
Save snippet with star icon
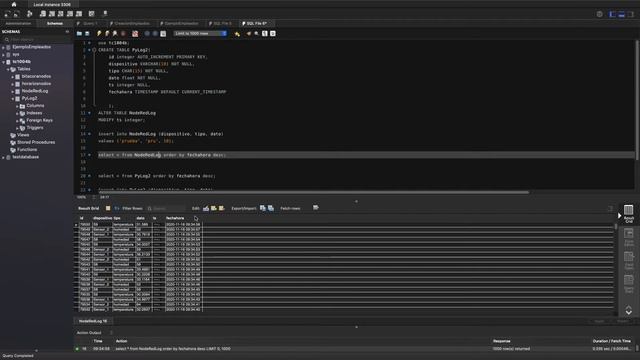[237, 33]
